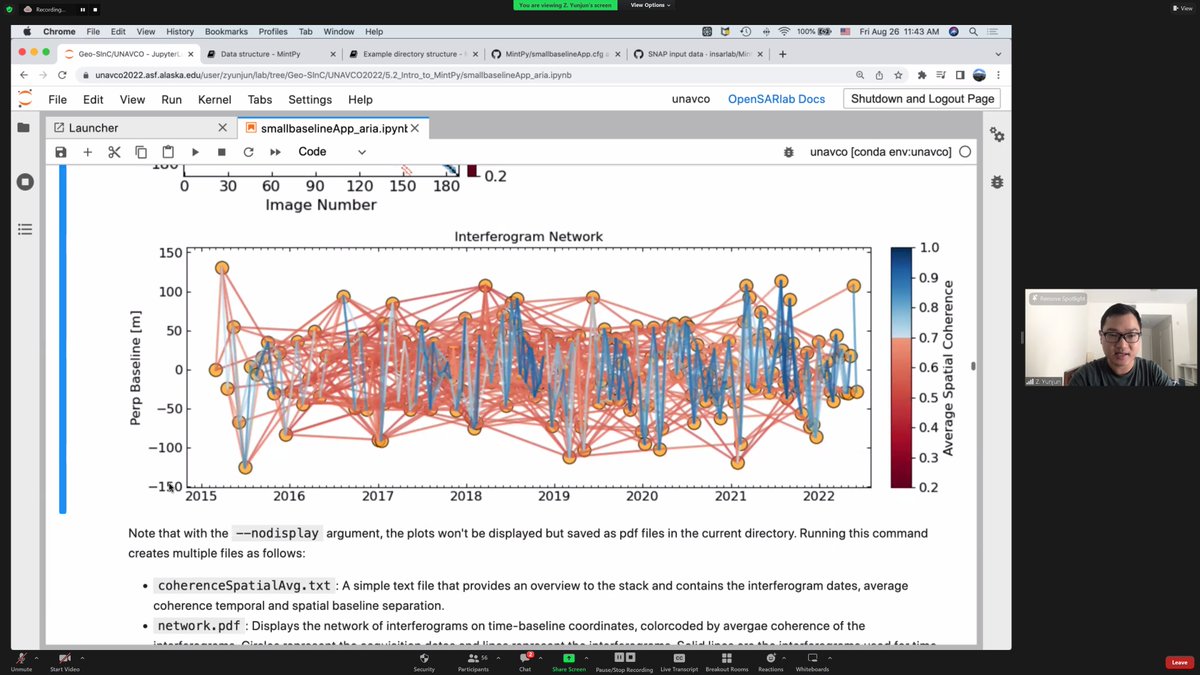Run the selected cell with play icon

point(195,152)
